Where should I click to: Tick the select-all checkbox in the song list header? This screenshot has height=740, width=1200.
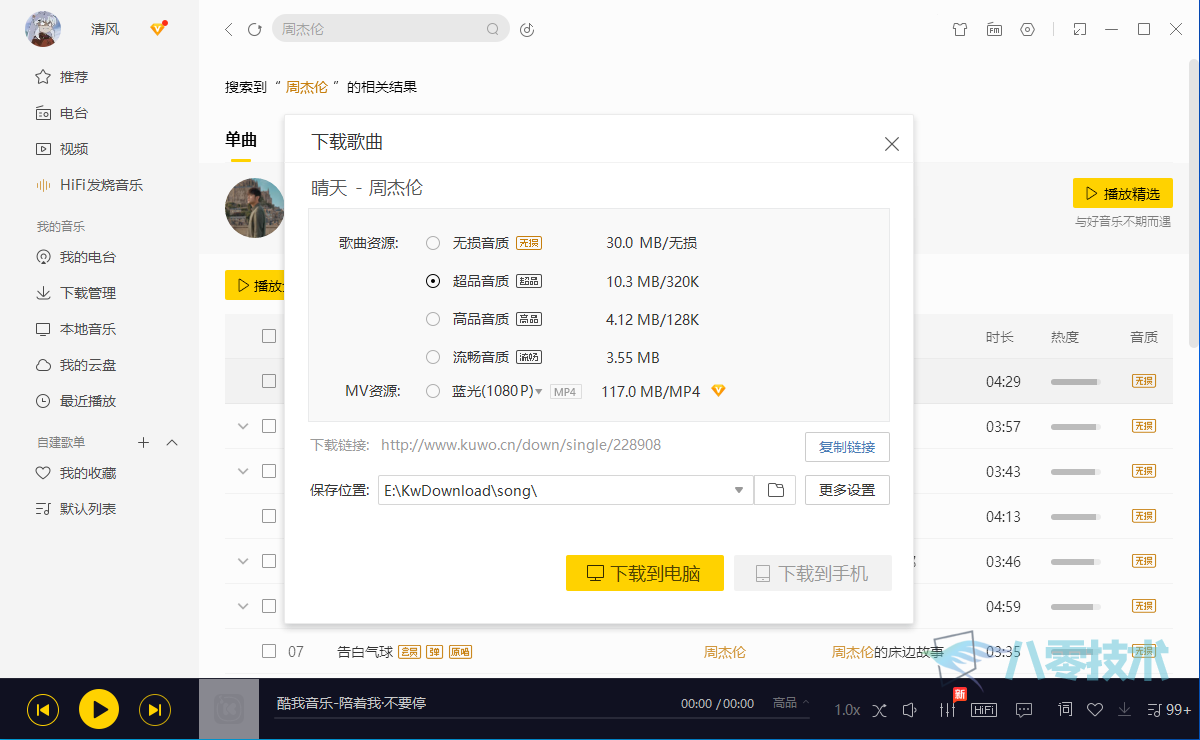coord(269,336)
